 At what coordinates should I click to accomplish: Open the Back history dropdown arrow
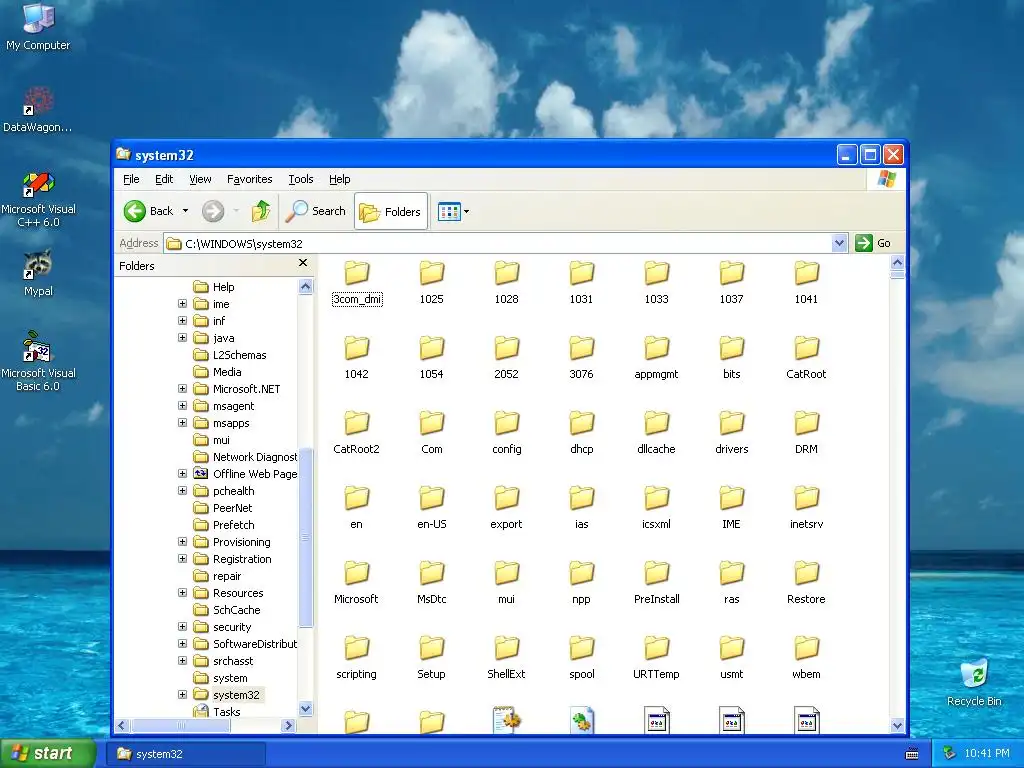[x=185, y=211]
